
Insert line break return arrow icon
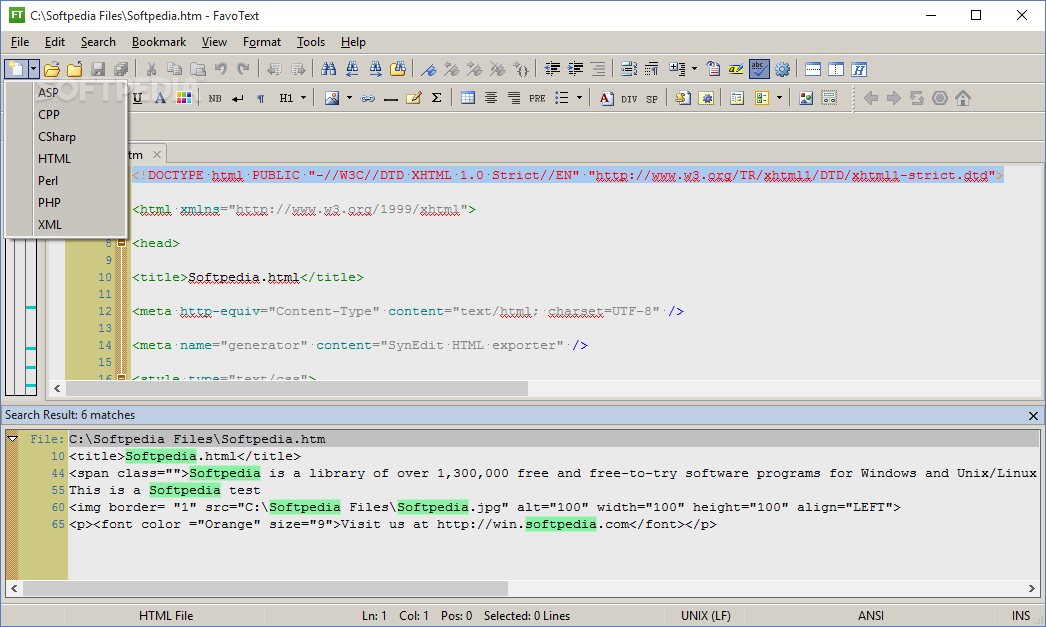238,98
